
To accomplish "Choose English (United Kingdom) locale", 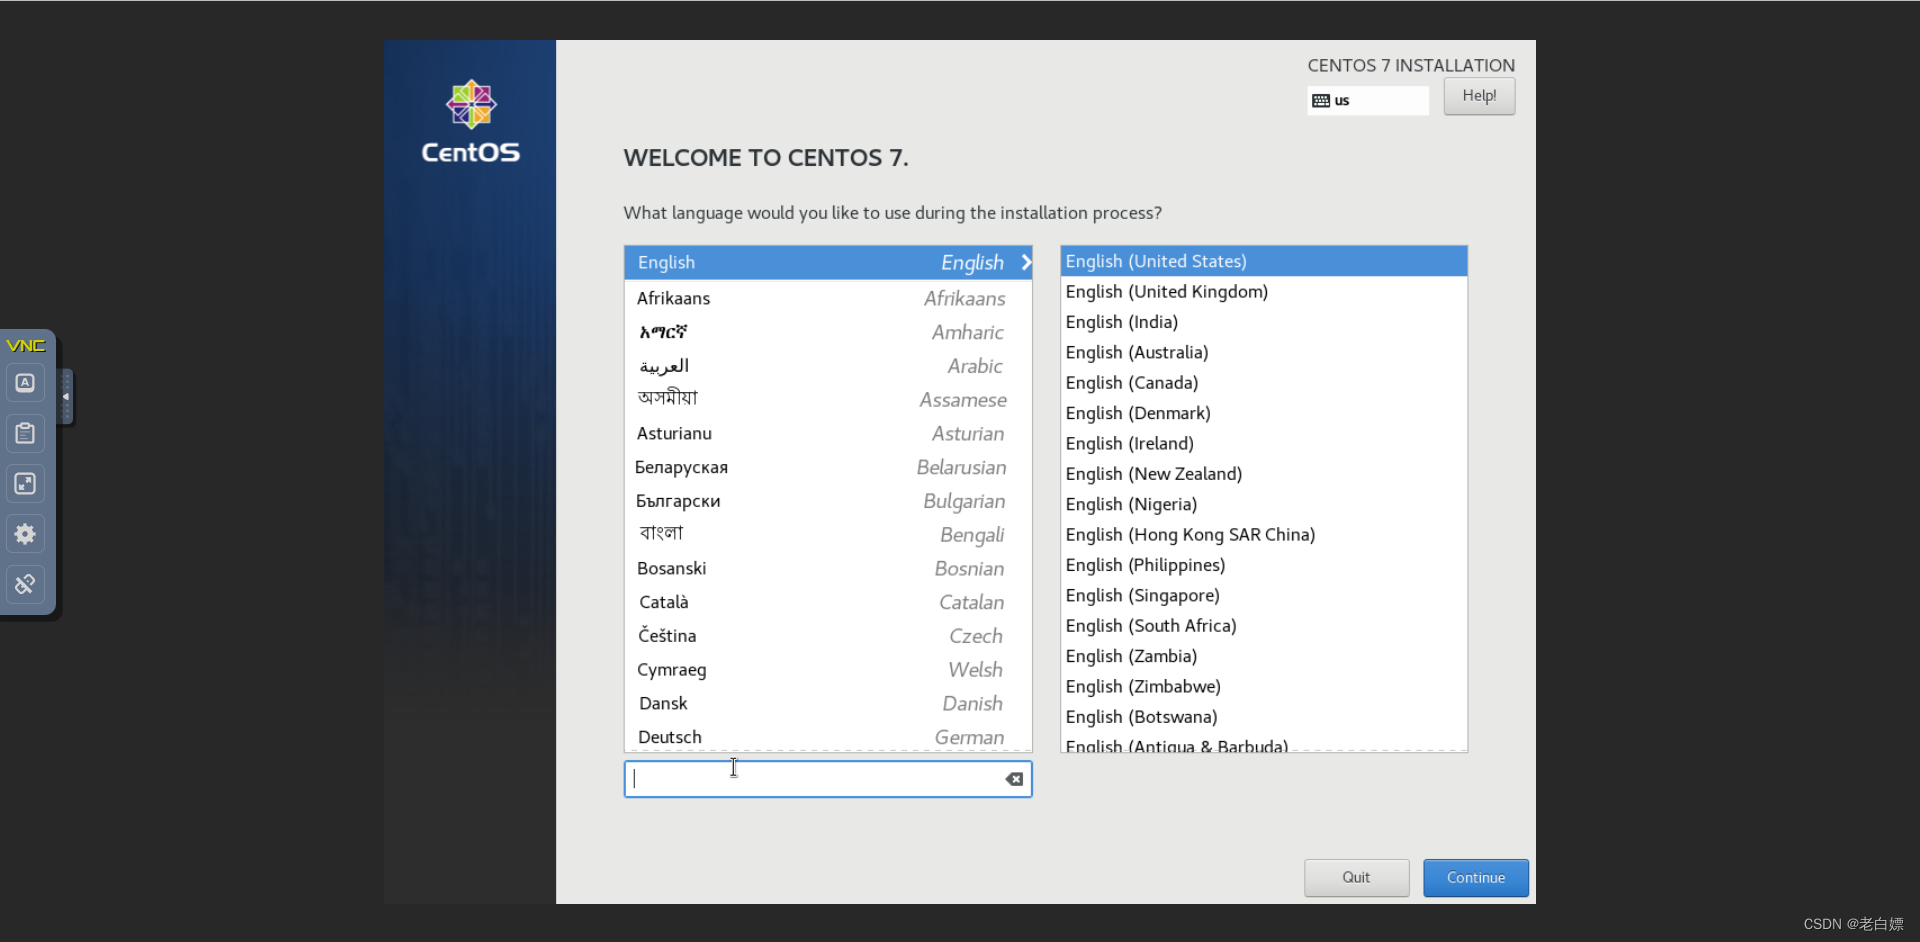I will [x=1264, y=291].
